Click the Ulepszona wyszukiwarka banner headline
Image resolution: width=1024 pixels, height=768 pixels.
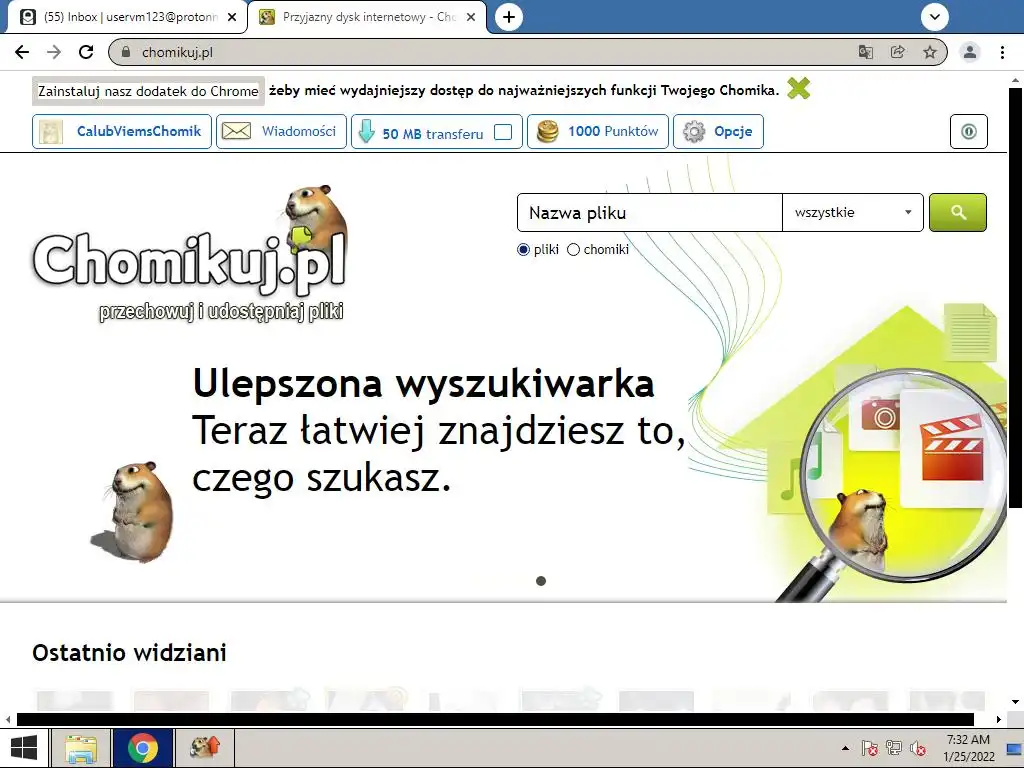423,383
